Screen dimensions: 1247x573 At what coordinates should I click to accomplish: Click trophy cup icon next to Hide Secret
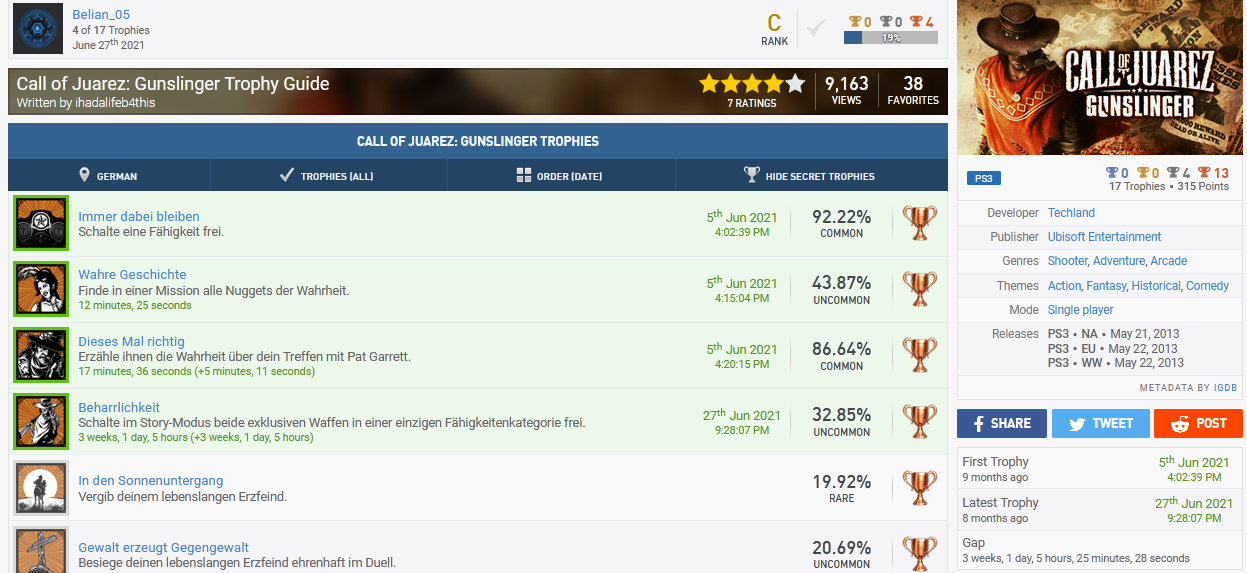pyautogui.click(x=752, y=175)
